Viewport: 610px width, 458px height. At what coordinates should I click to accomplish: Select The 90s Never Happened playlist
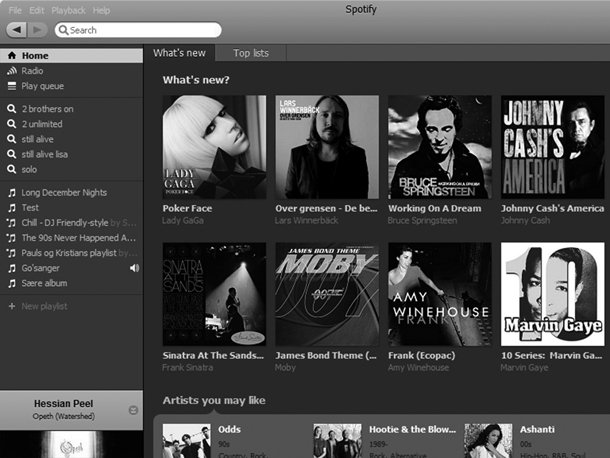(x=78, y=238)
